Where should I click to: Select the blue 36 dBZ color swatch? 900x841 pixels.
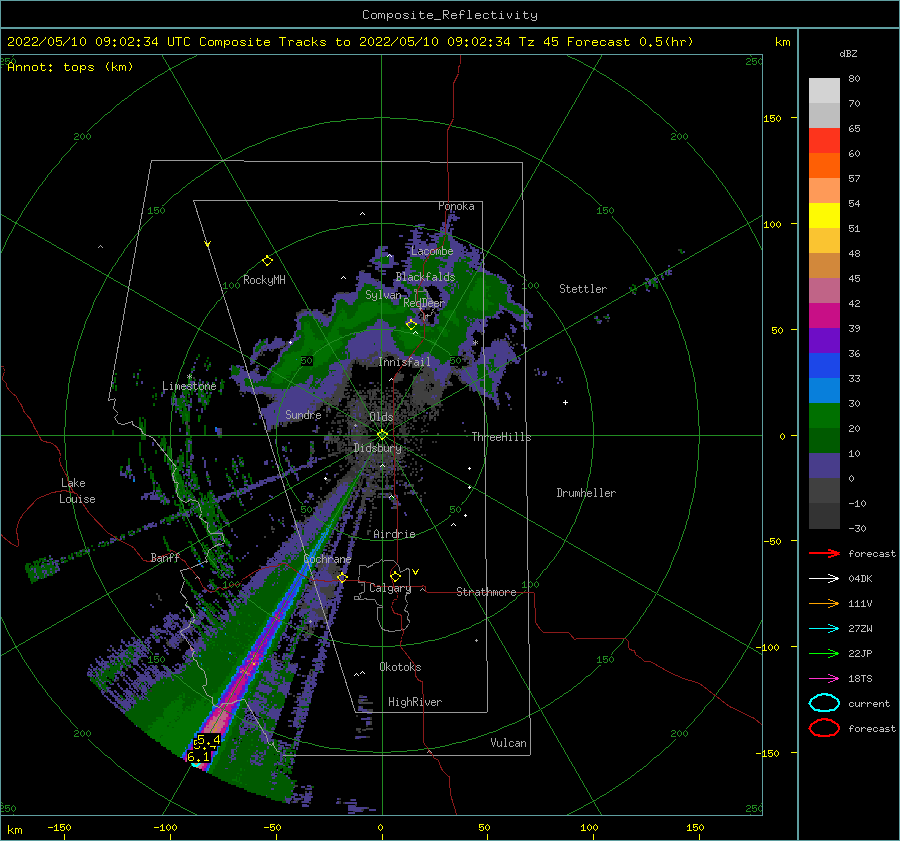point(824,365)
